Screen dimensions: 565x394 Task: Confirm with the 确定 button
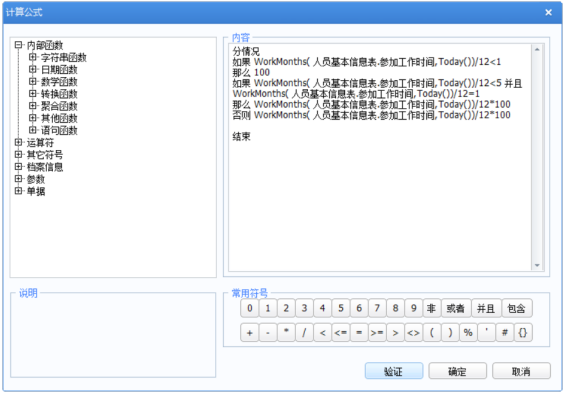coord(458,371)
